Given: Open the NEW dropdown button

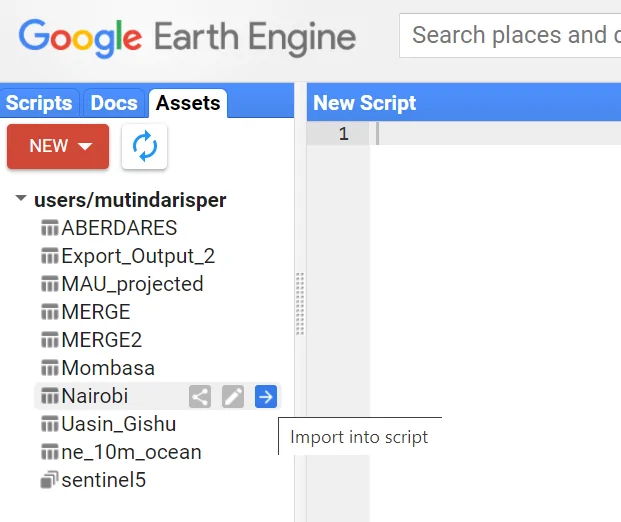Looking at the screenshot, I should pyautogui.click(x=58, y=146).
